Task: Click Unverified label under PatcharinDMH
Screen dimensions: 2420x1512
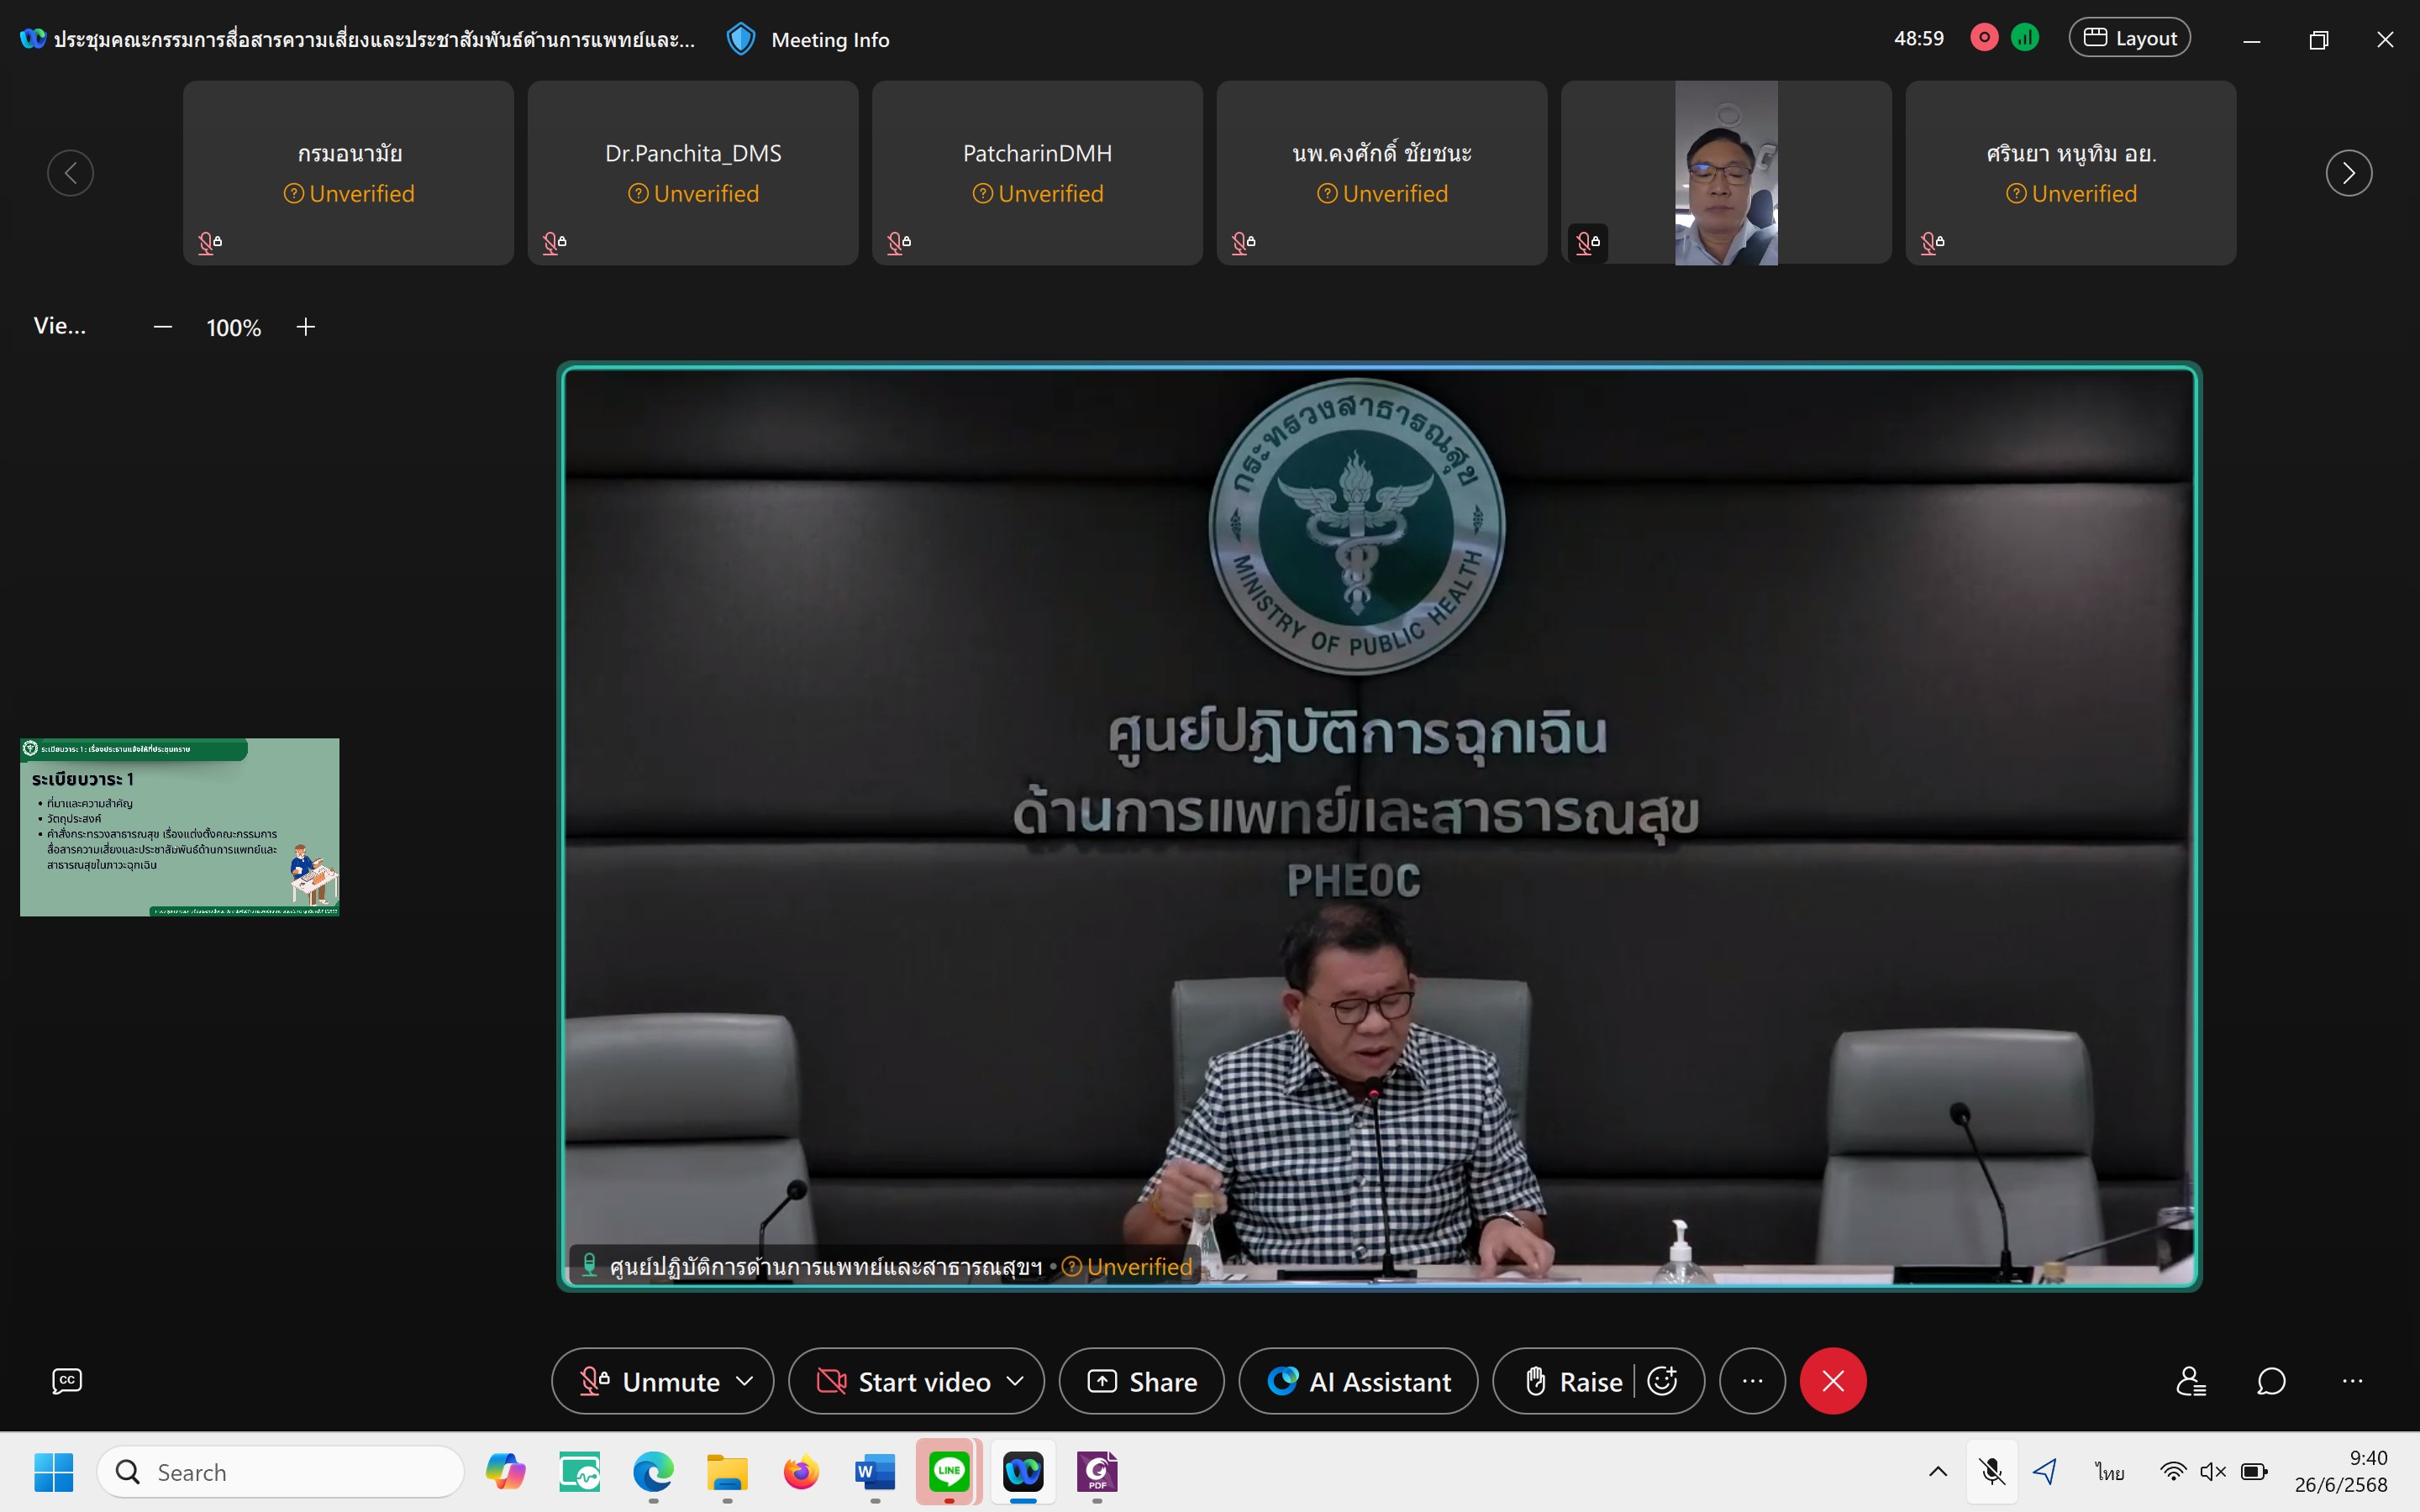Action: [1037, 194]
